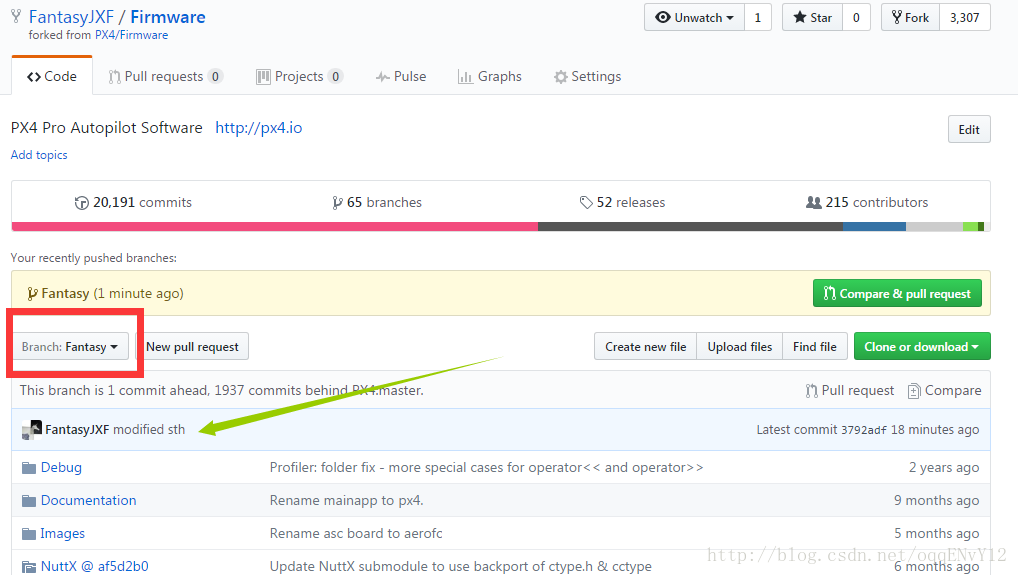Open the NuttX @ af5d2b0 submodule
The height and width of the screenshot is (575, 1018).
pos(94,567)
